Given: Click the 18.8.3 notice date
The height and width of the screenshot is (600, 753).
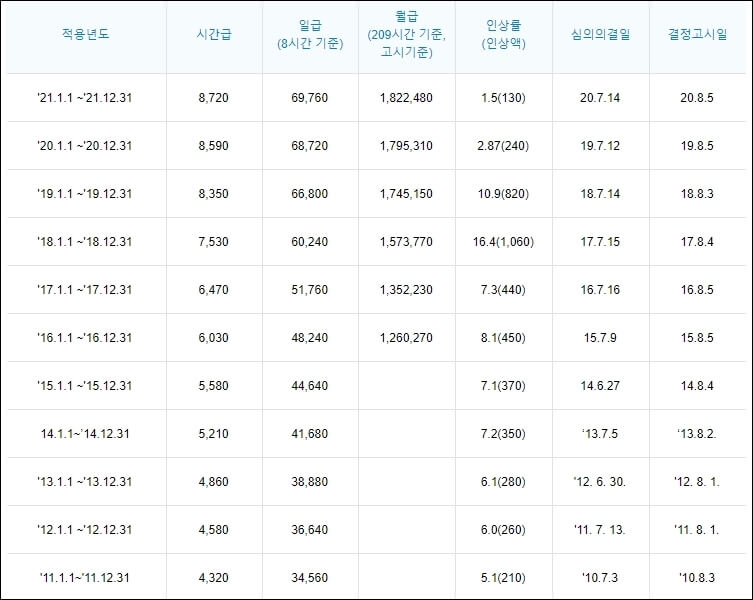Looking at the screenshot, I should pyautogui.click(x=697, y=194).
